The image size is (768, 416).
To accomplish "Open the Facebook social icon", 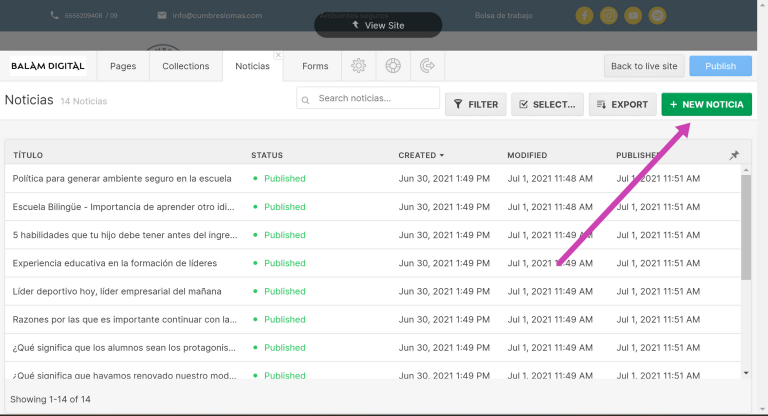I will pyautogui.click(x=584, y=16).
